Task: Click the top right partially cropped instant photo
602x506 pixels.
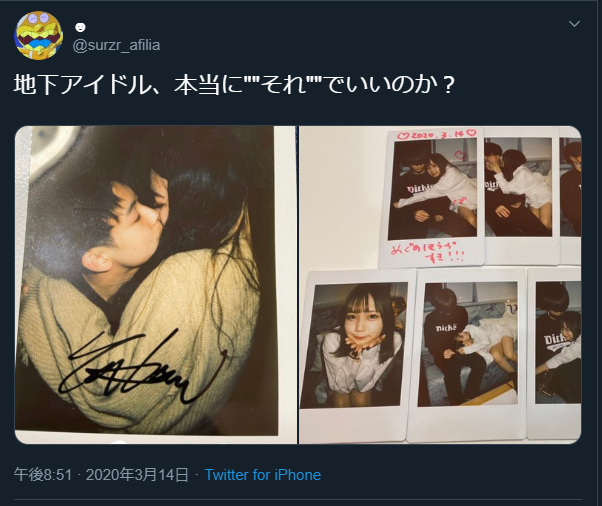Action: (570, 196)
